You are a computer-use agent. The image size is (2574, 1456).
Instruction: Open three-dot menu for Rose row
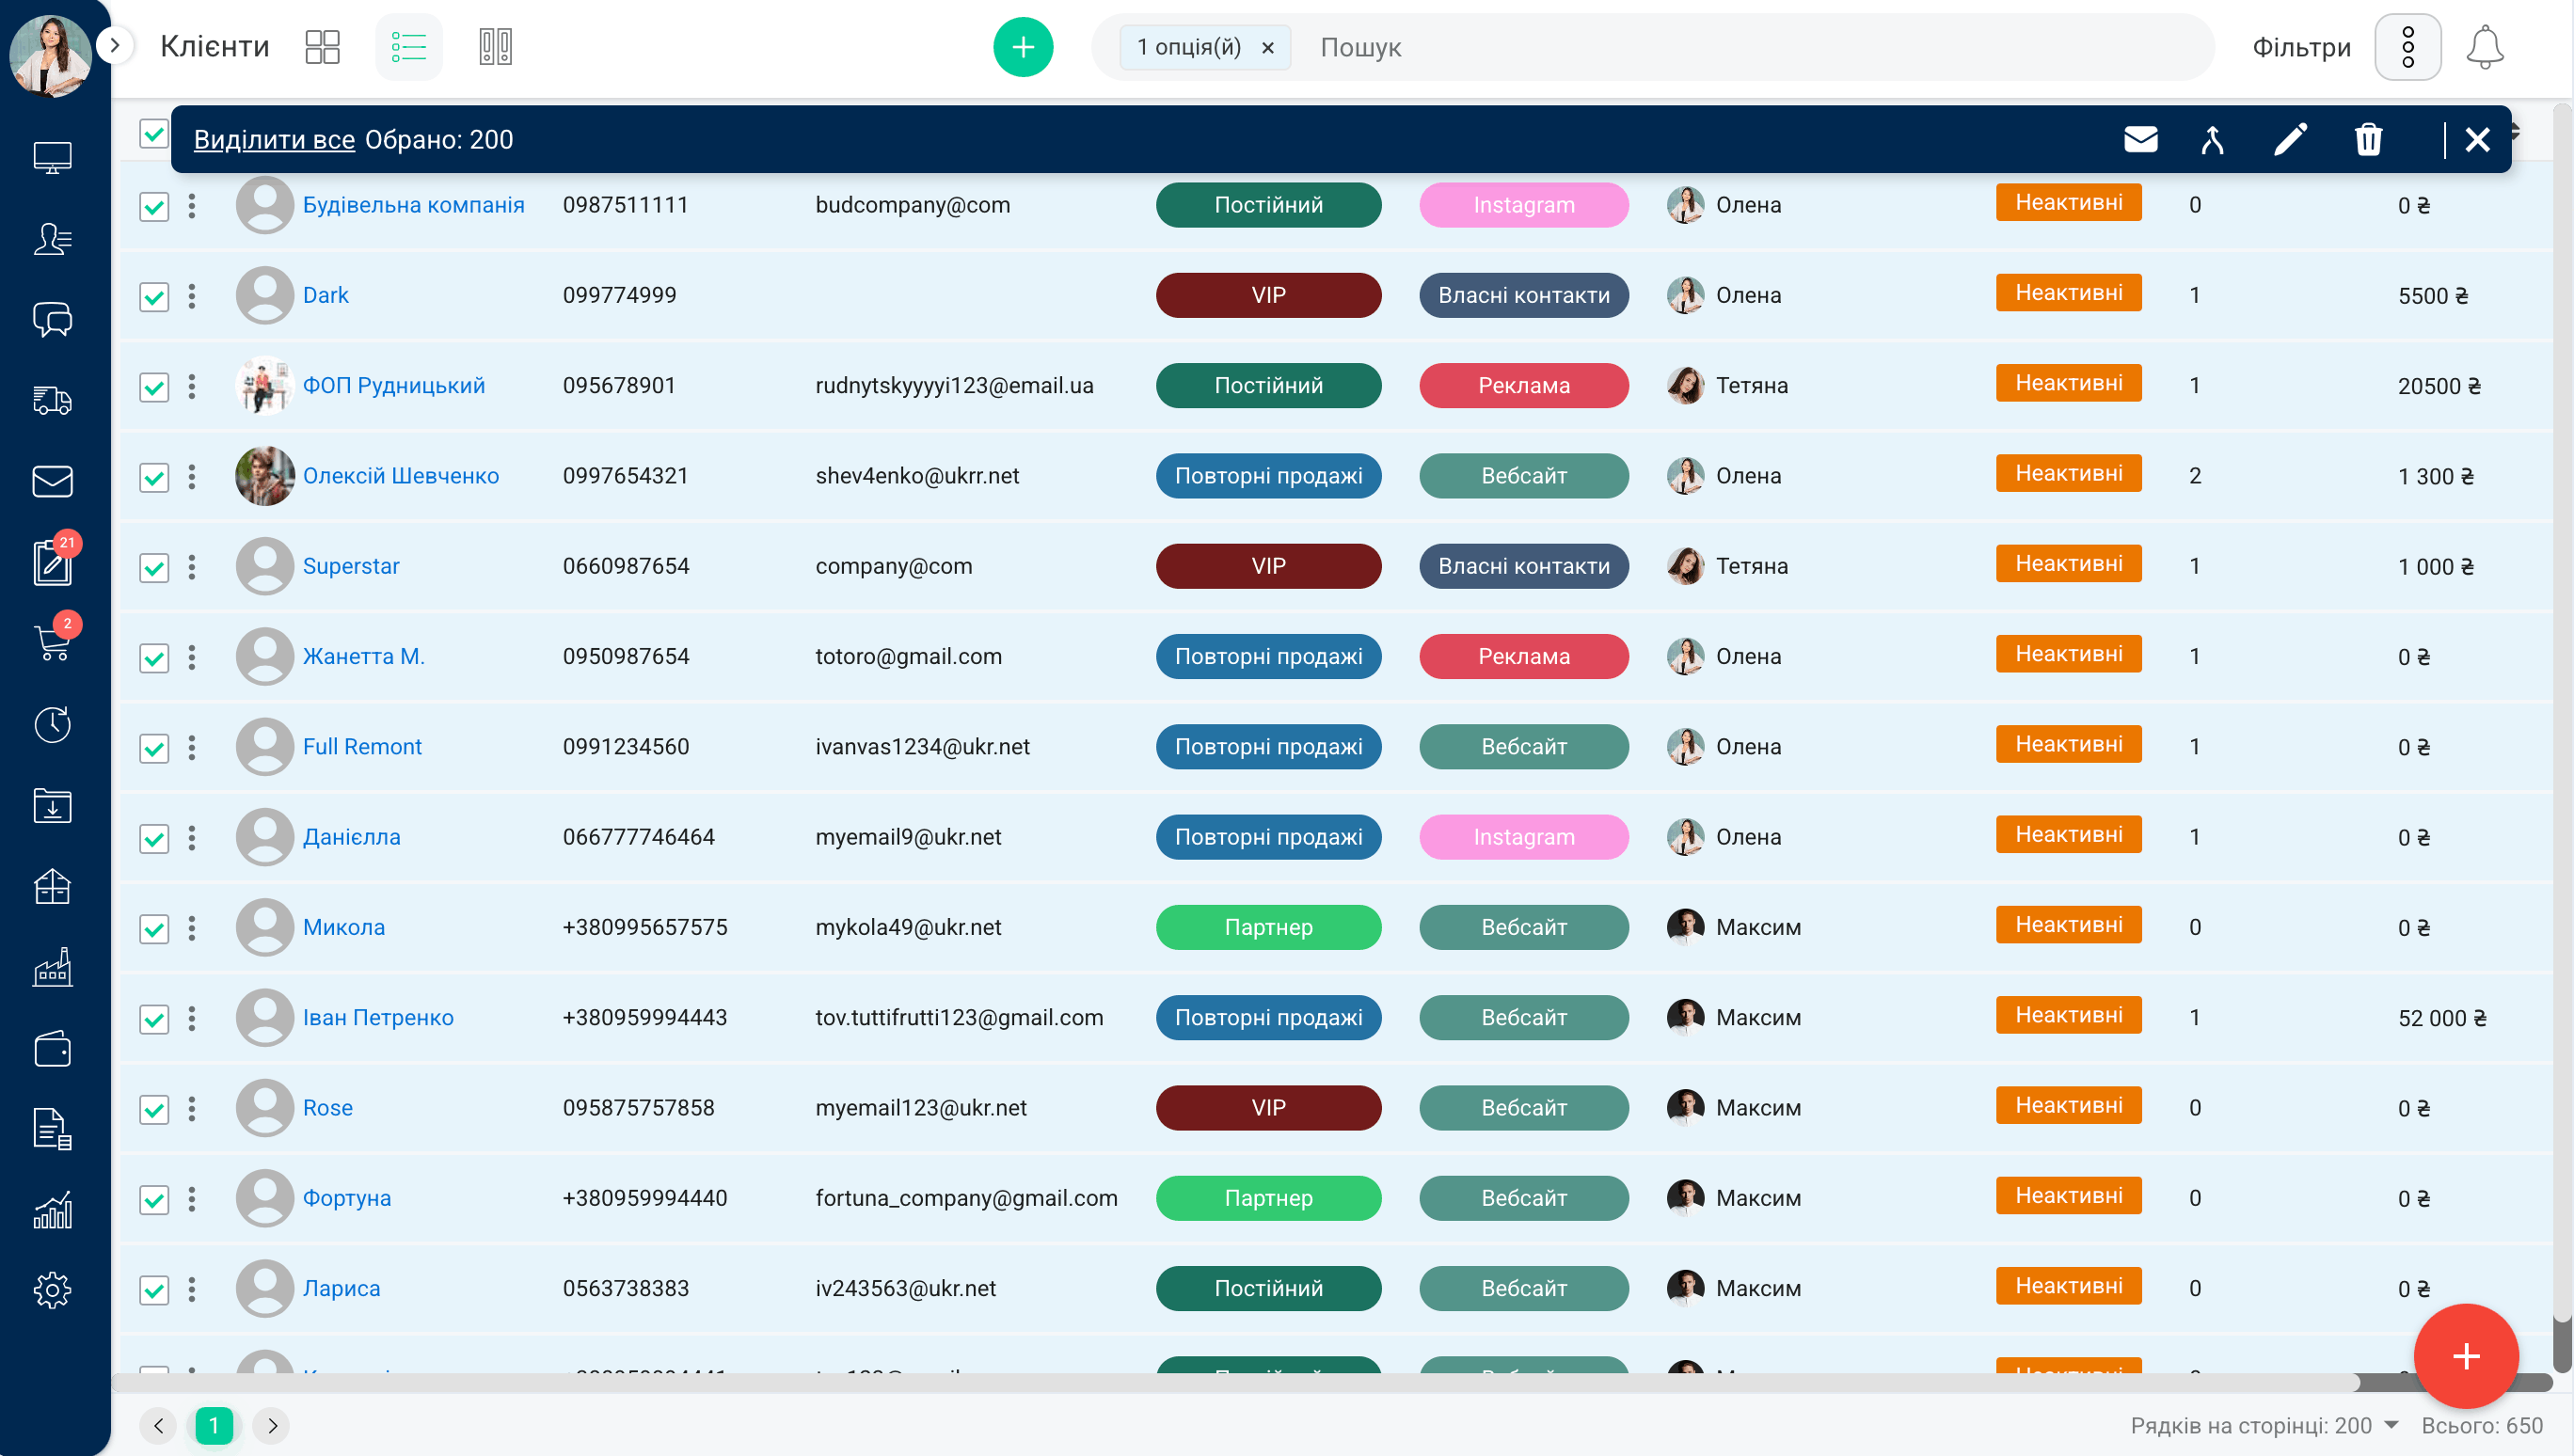tap(192, 1108)
